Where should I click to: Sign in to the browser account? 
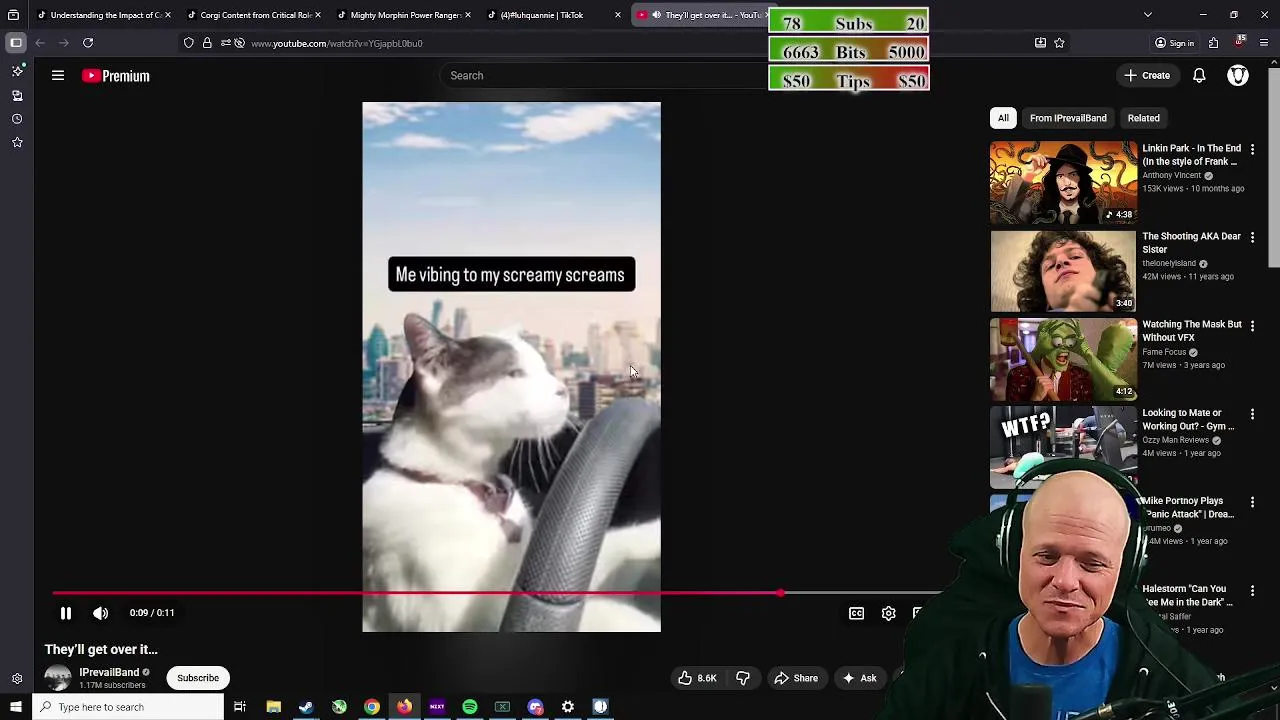tap(1174, 43)
